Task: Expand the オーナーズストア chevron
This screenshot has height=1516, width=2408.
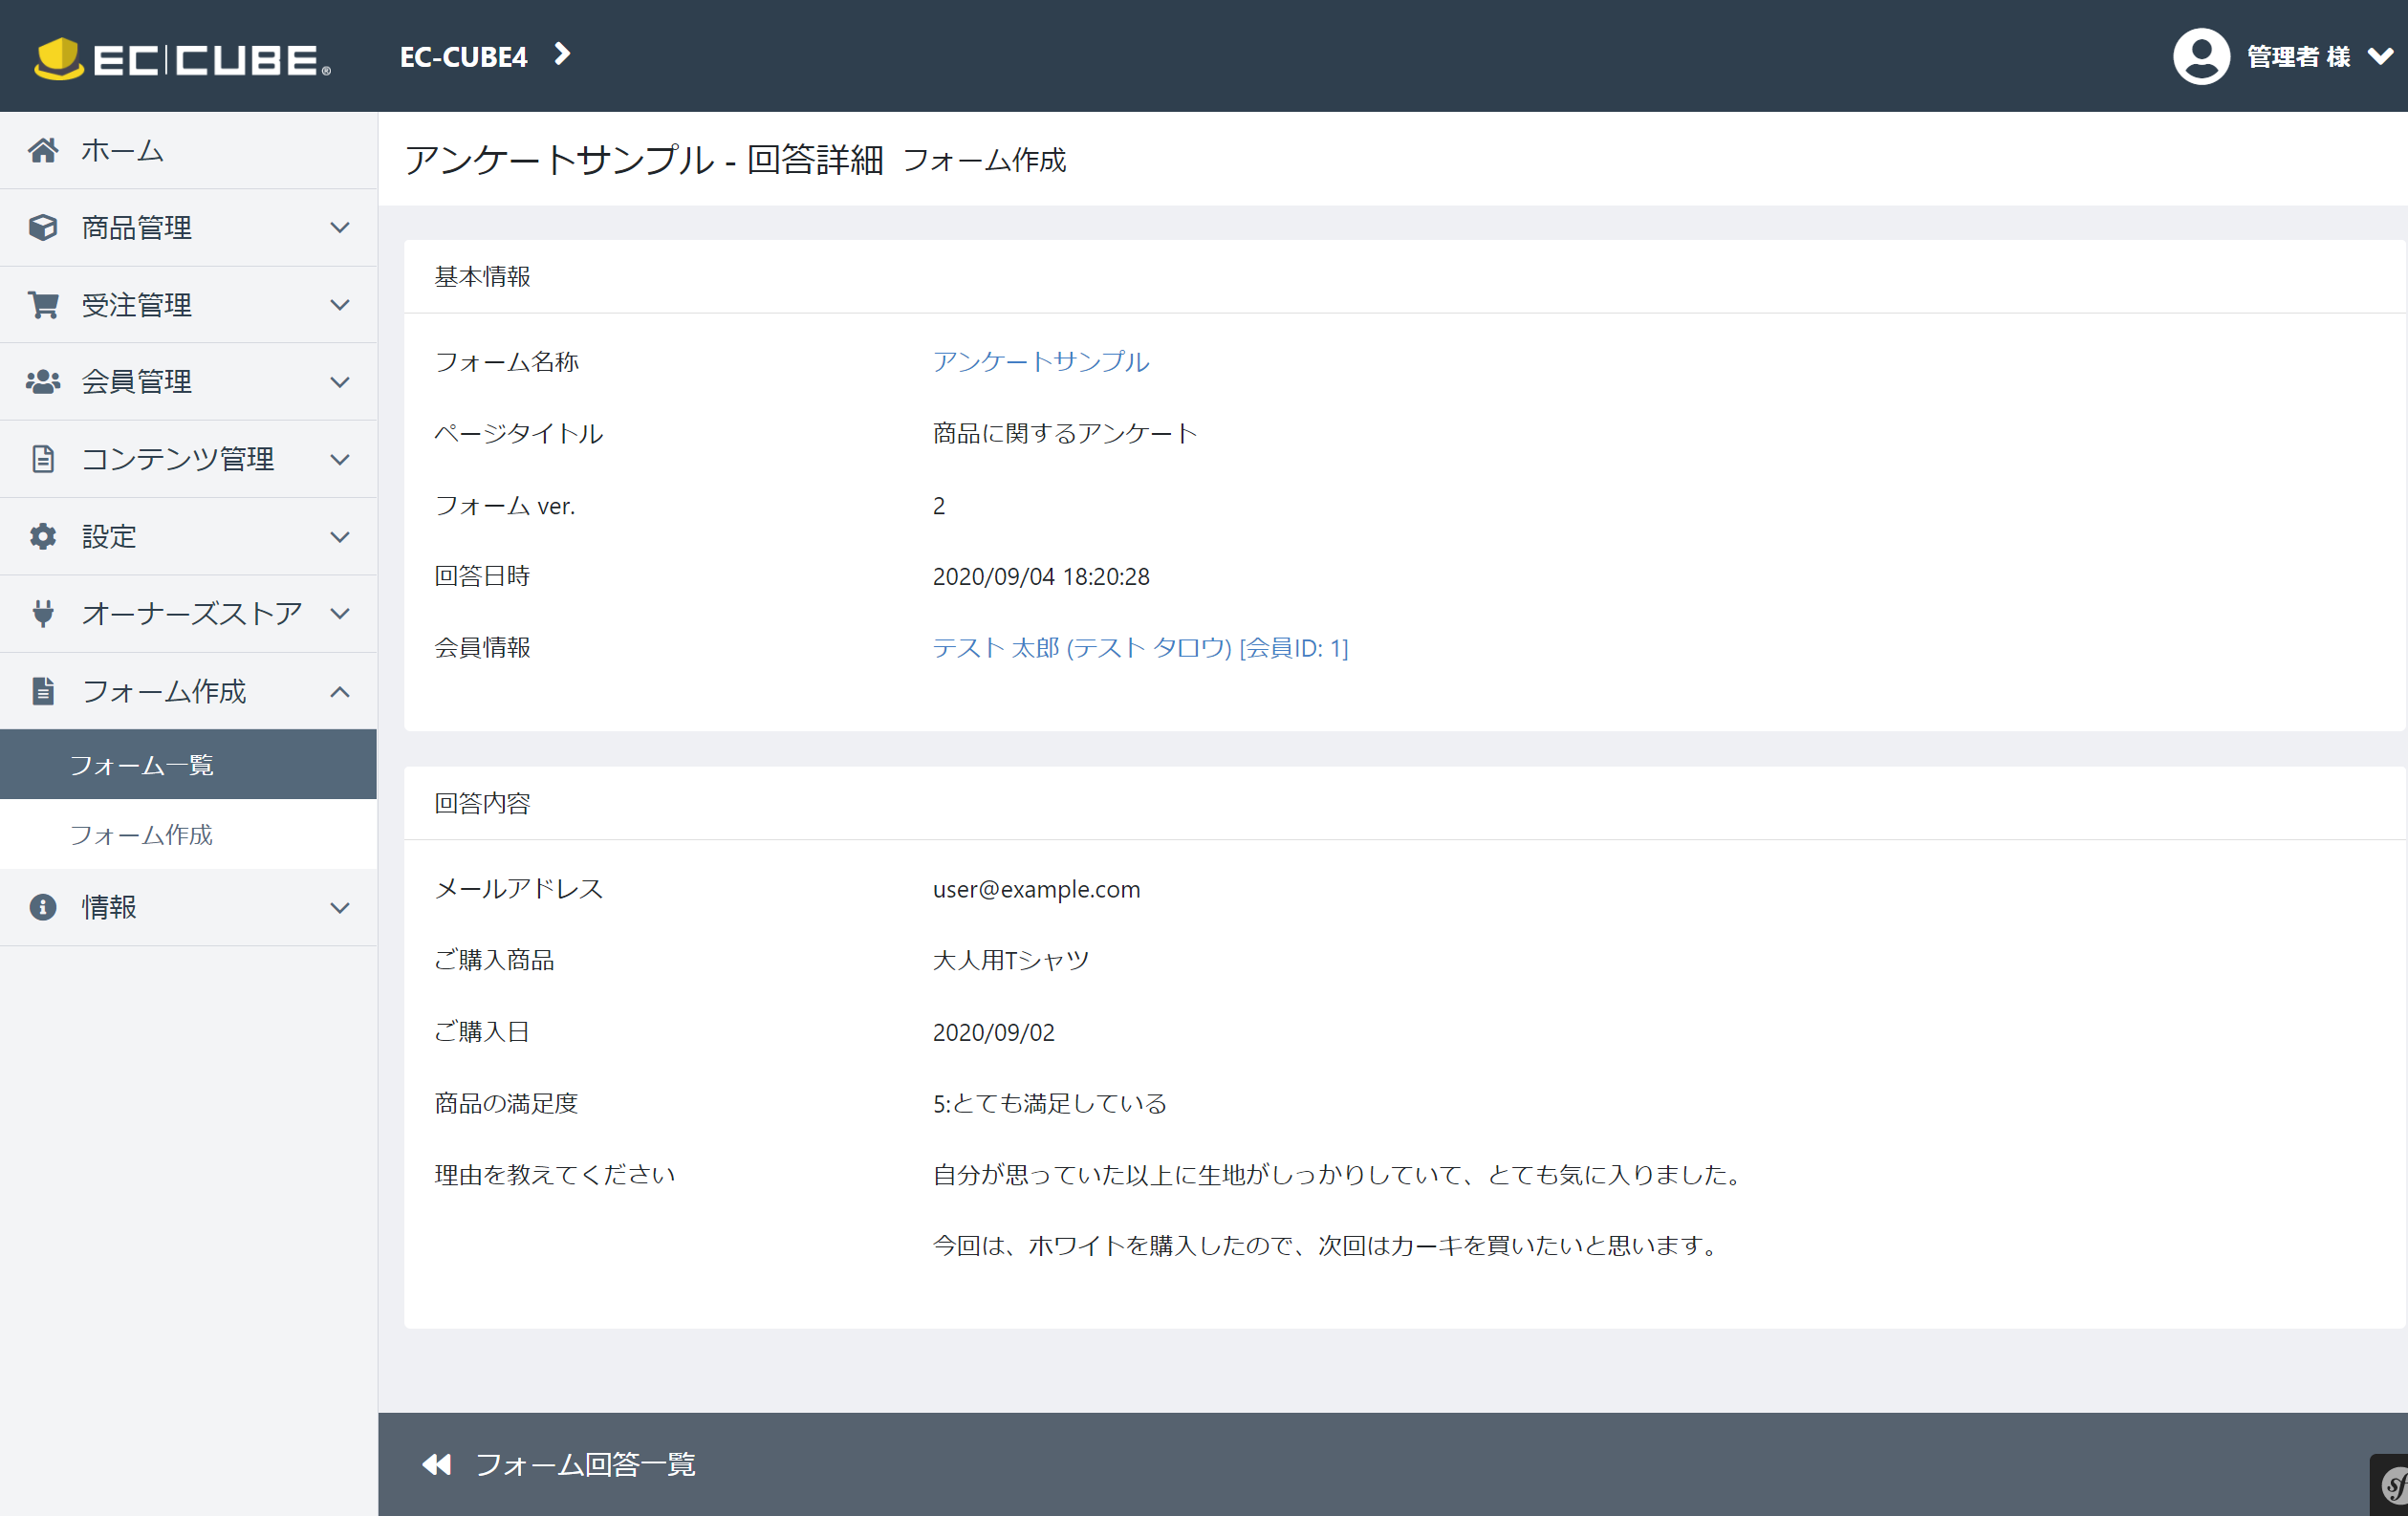Action: click(340, 614)
